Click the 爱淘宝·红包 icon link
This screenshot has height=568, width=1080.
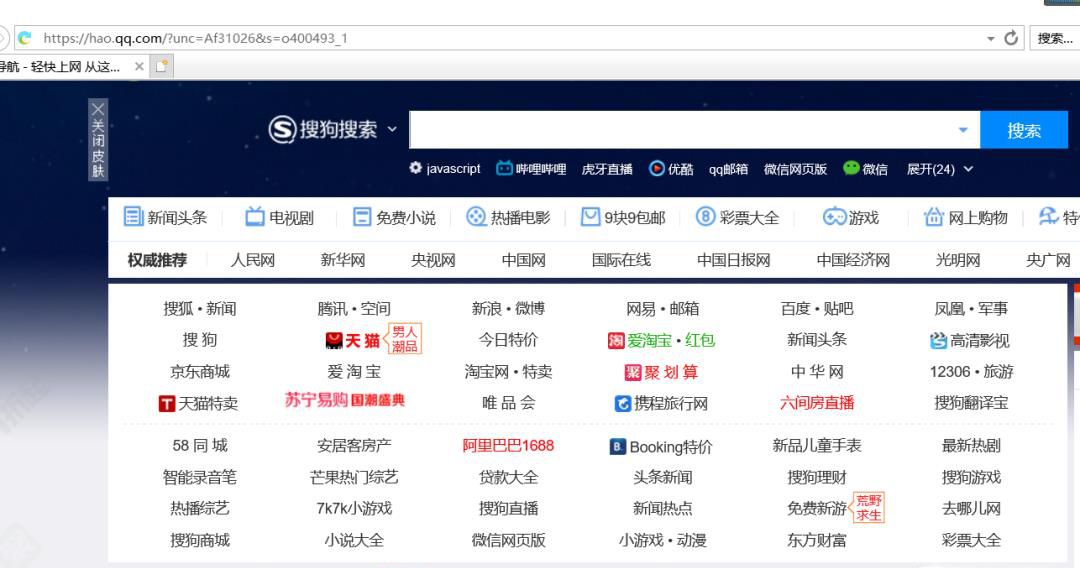point(661,340)
